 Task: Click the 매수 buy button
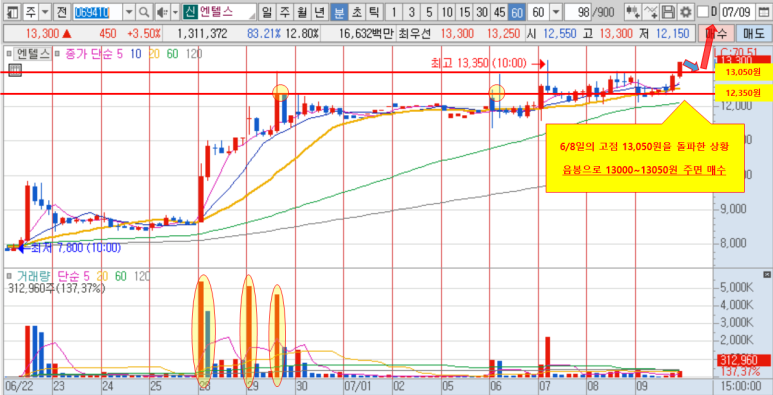pos(715,34)
